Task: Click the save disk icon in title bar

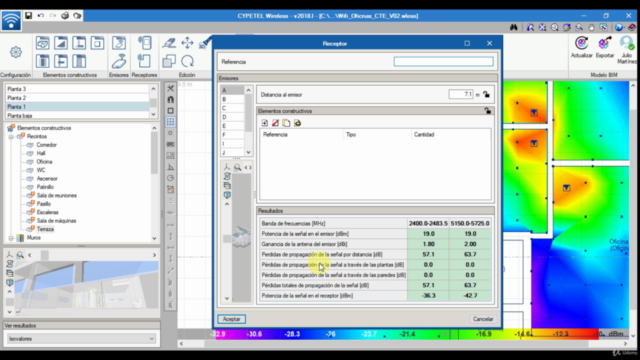Action: coord(28,16)
